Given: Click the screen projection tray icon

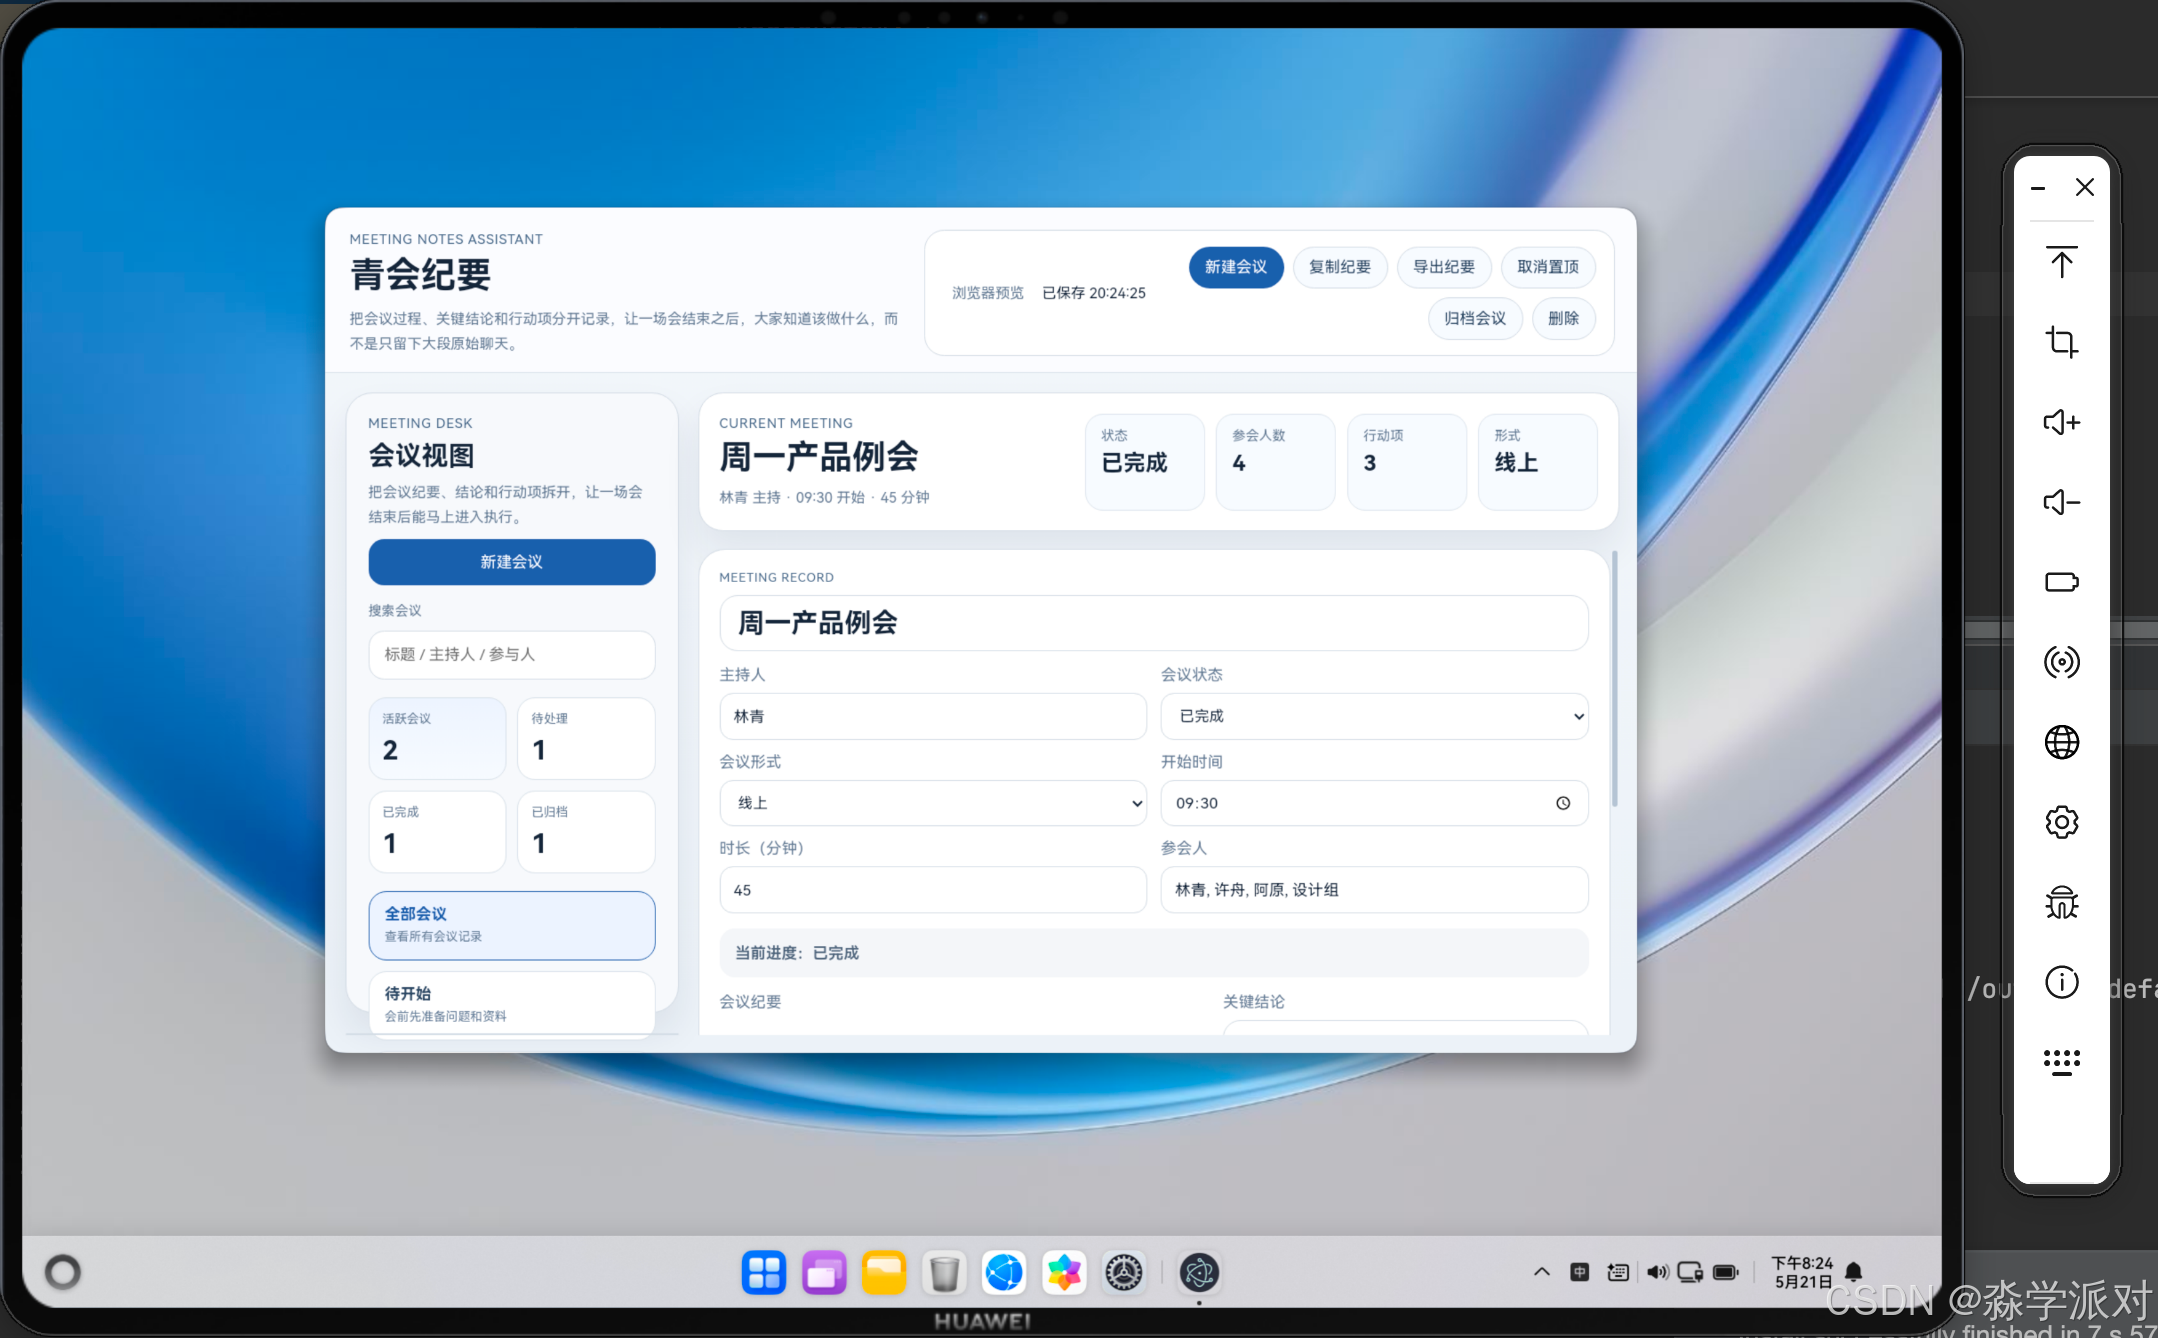Looking at the screenshot, I should point(1690,1272).
